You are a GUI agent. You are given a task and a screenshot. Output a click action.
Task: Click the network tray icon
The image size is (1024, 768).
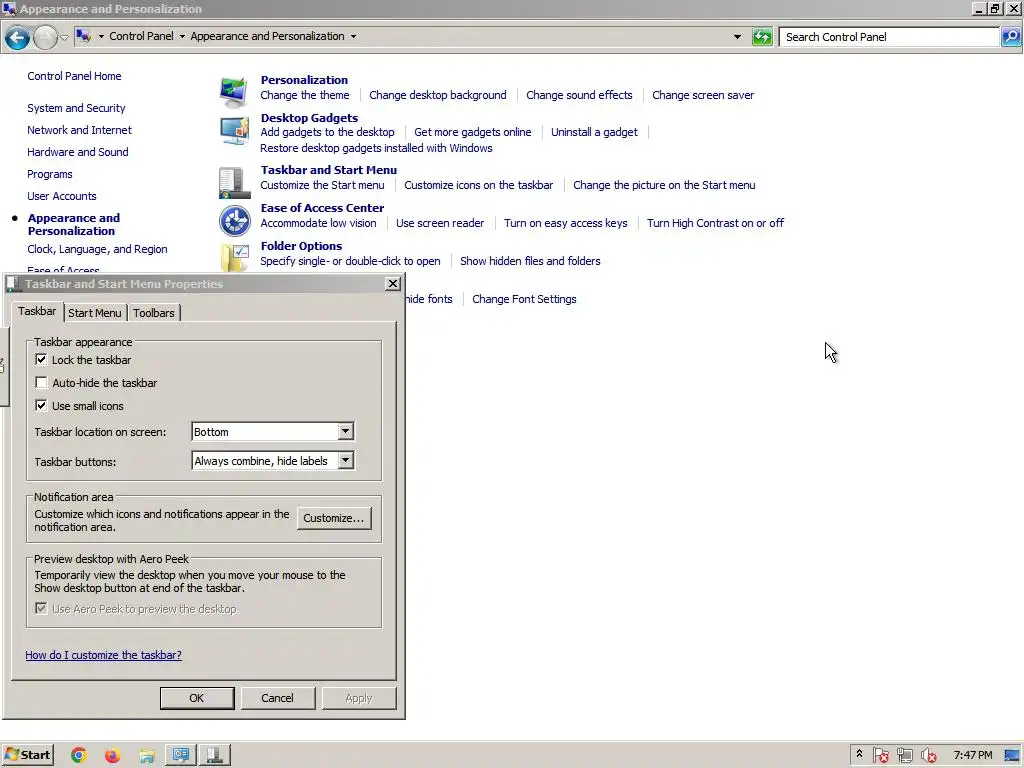coord(904,755)
